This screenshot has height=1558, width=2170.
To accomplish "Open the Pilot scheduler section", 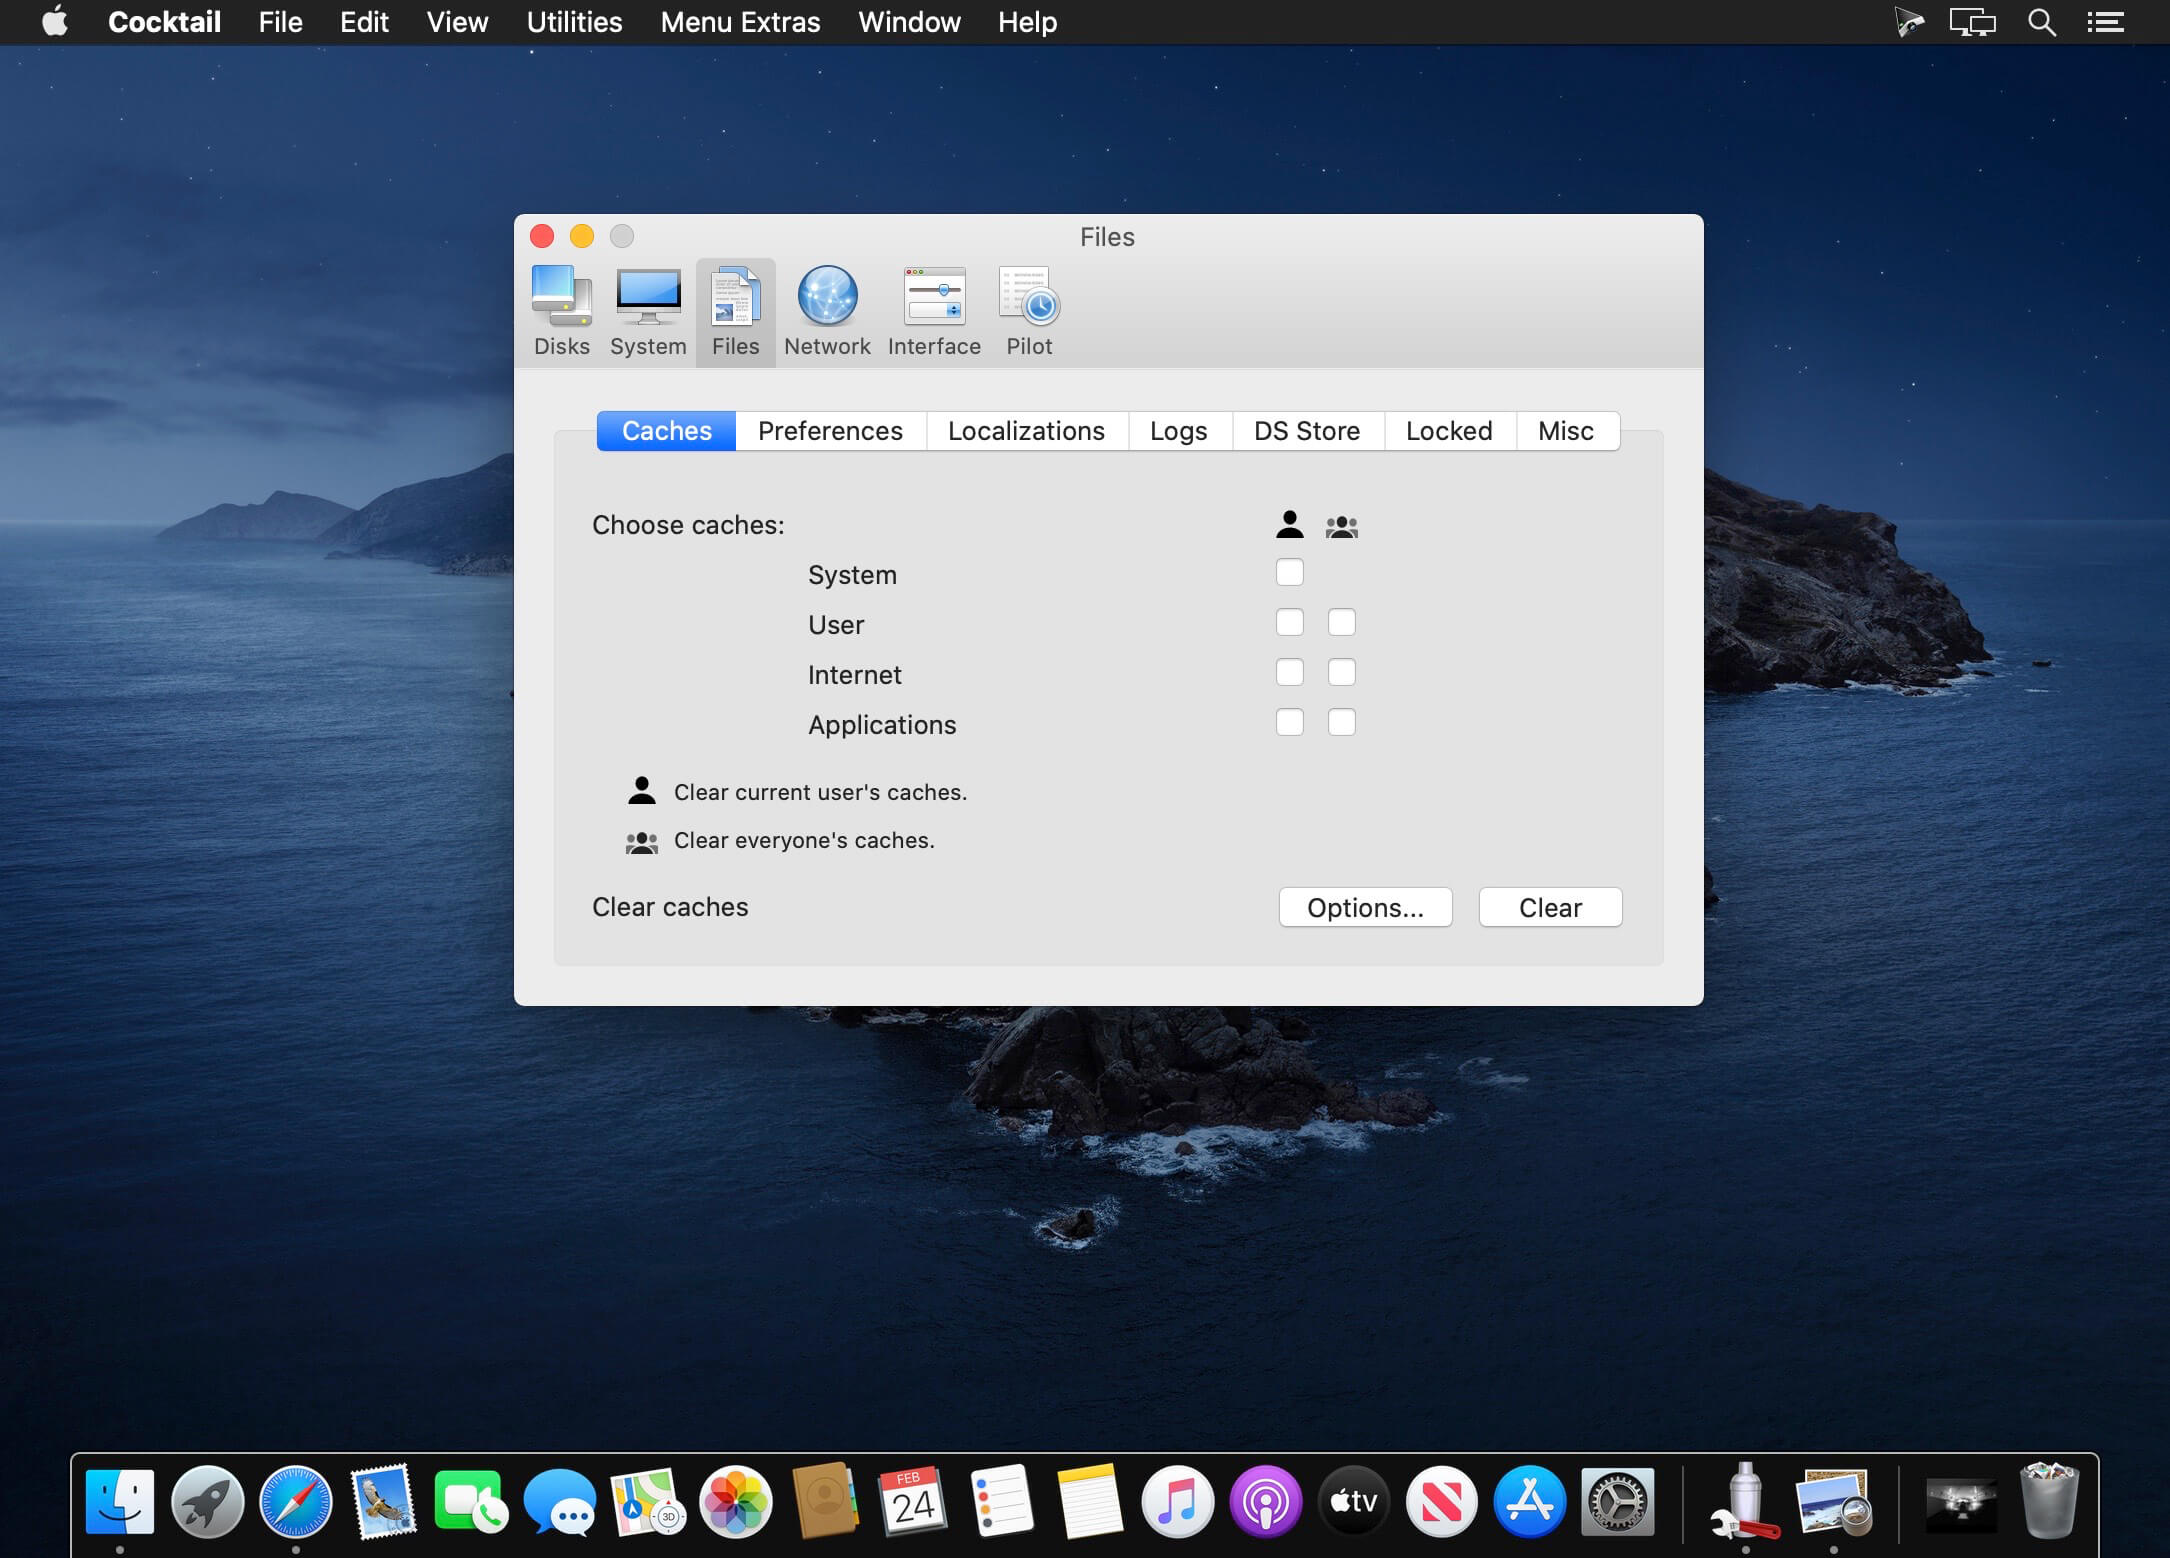I will coord(1029,311).
